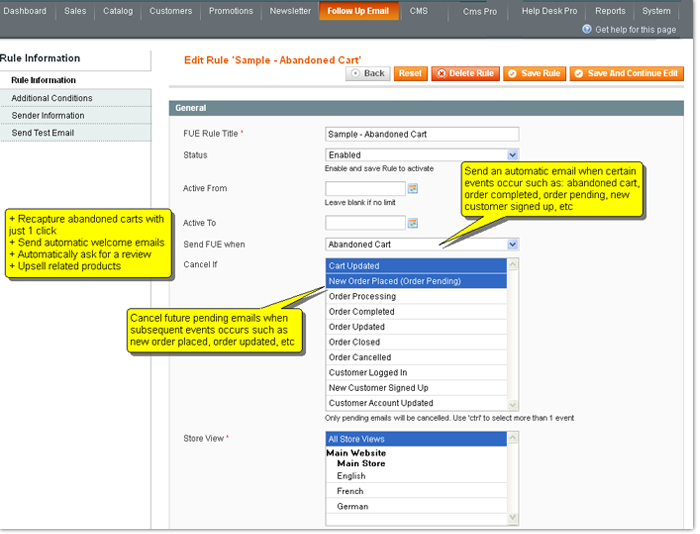Click the Delete Rule button
The width and height of the screenshot is (700, 534).
coord(465,73)
